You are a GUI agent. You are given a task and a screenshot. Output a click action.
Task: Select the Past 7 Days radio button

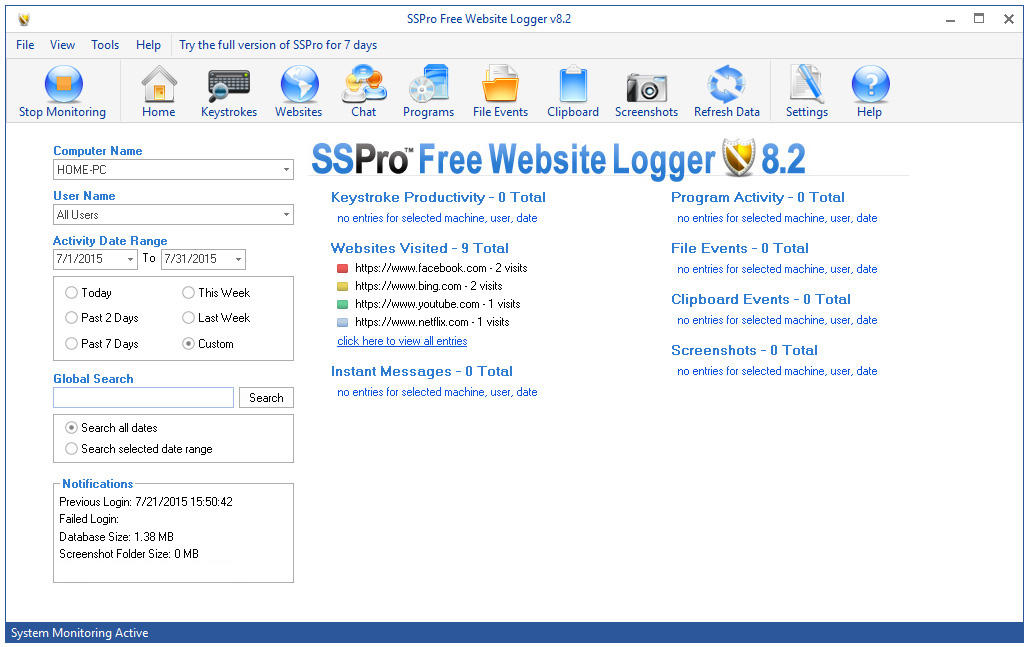(x=71, y=343)
